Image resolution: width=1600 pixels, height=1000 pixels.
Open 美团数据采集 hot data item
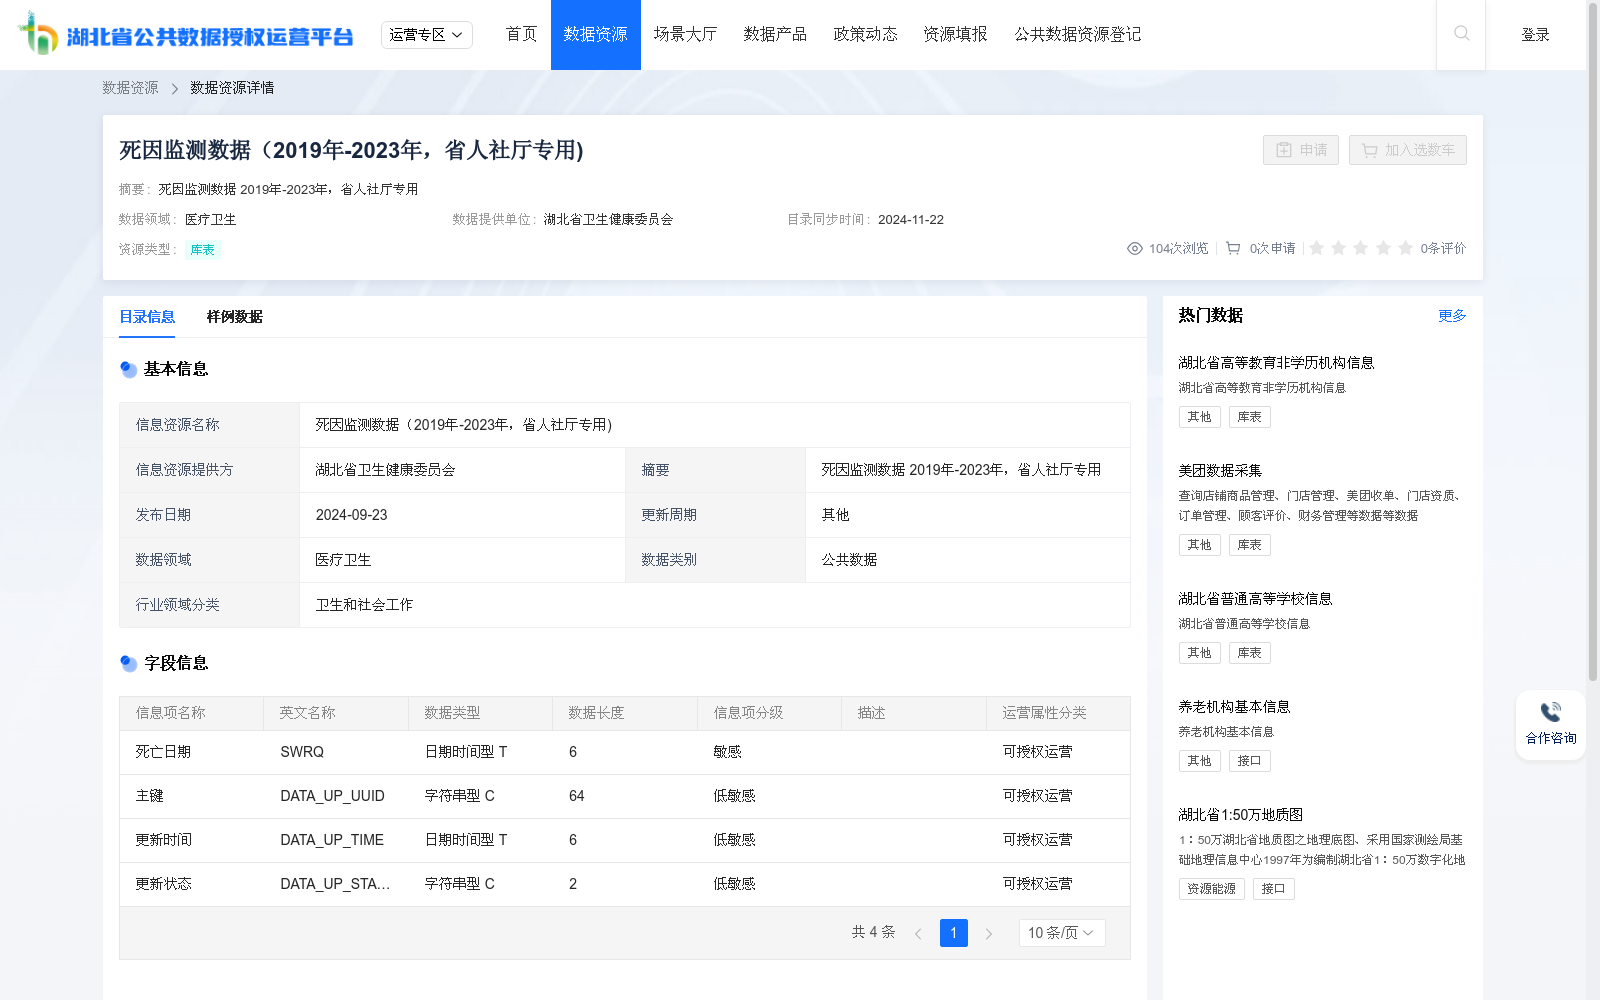pos(1220,471)
